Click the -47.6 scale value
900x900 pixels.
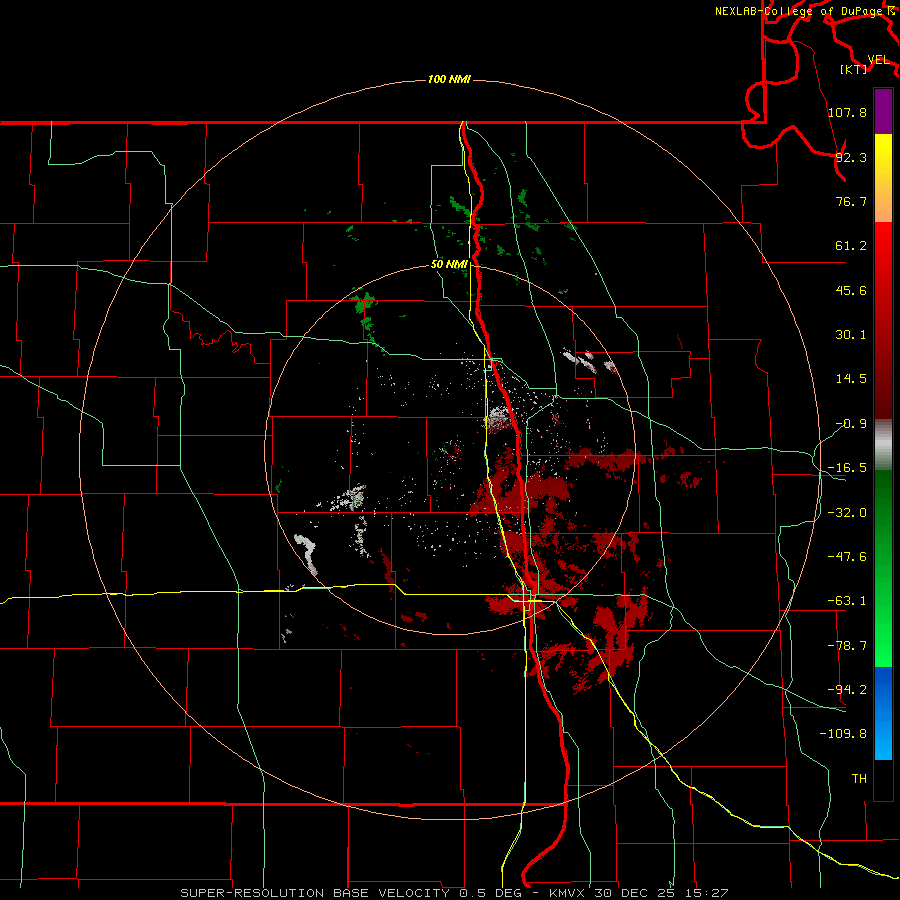(847, 557)
